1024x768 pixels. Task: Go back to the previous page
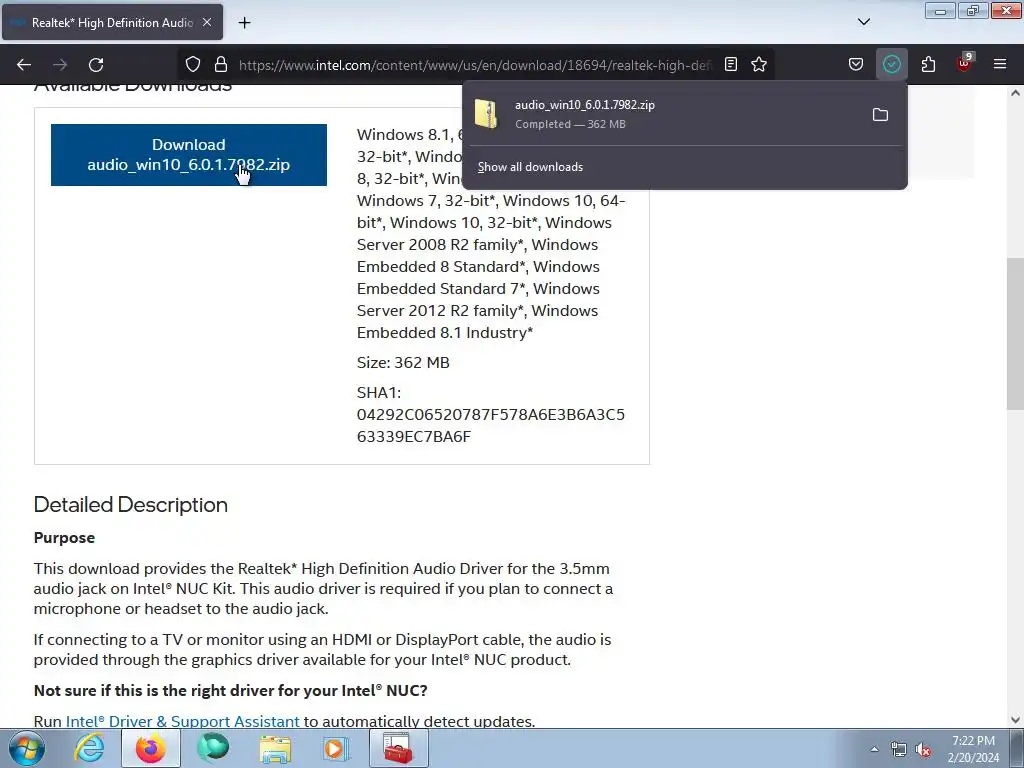[x=24, y=65]
